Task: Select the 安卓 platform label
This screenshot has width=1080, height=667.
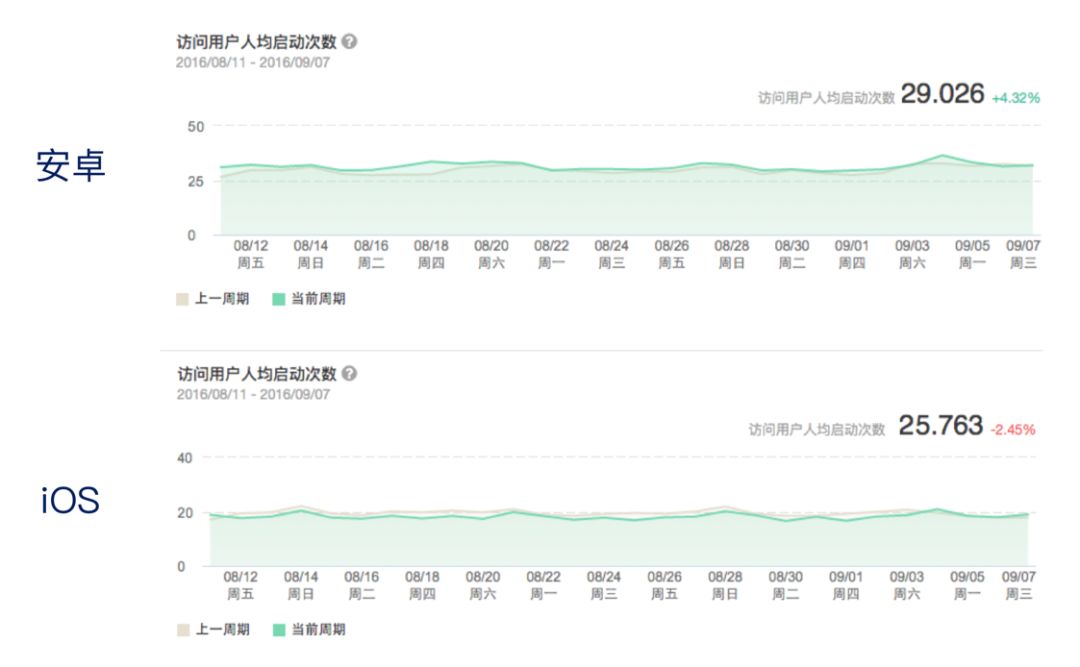Action: [71, 167]
